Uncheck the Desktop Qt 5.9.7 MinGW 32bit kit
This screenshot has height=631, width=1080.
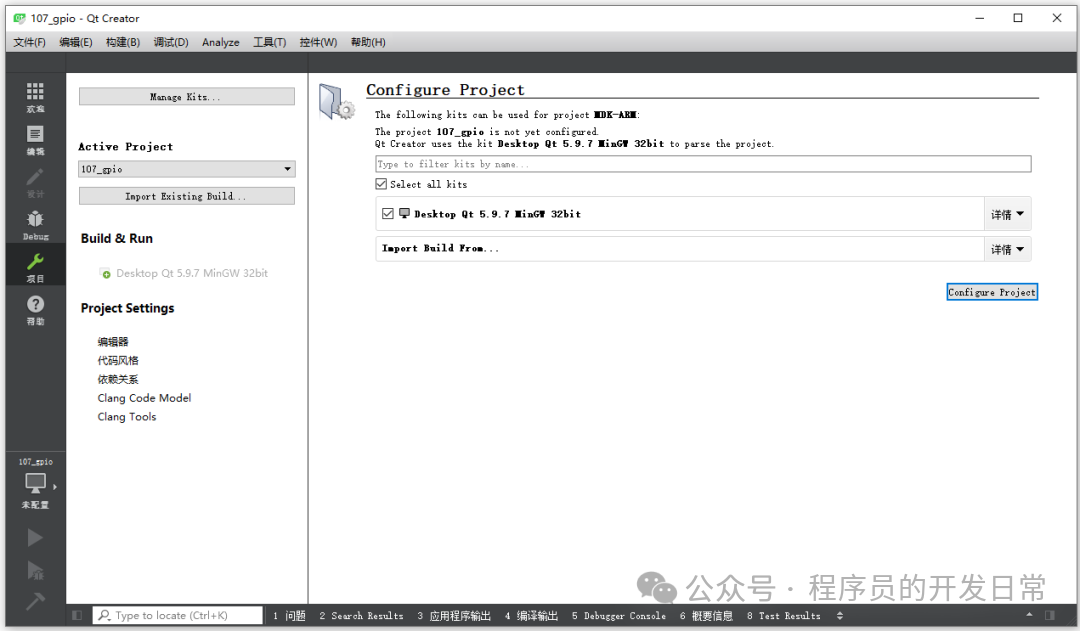click(388, 214)
